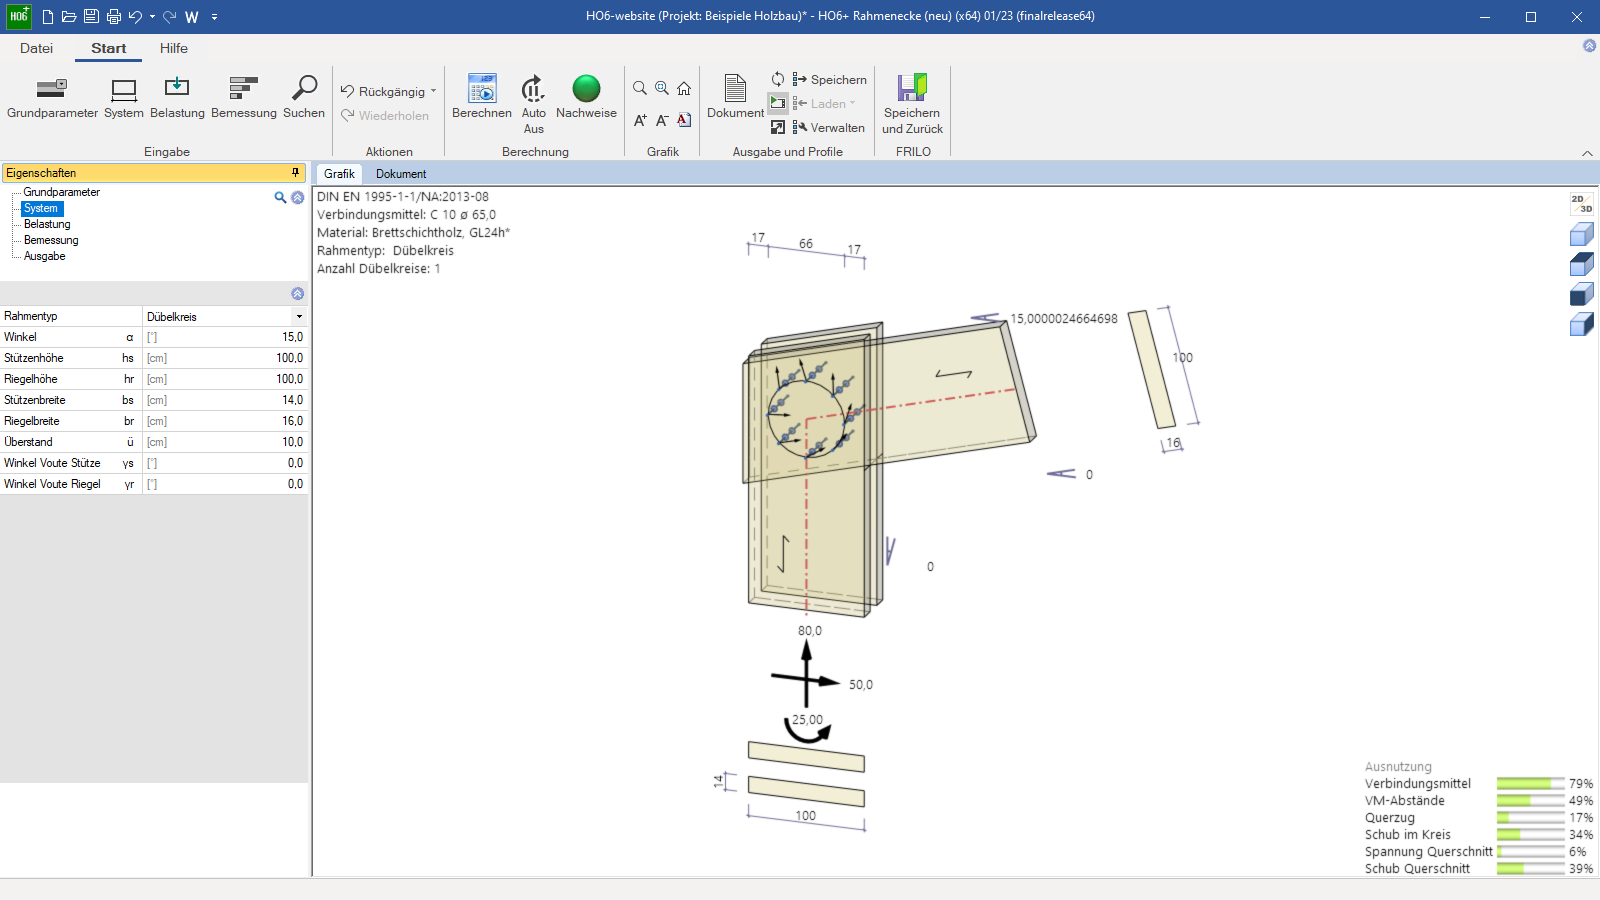Select the Start ribbon tab
Screen dimensions: 1600x900
click(x=108, y=48)
